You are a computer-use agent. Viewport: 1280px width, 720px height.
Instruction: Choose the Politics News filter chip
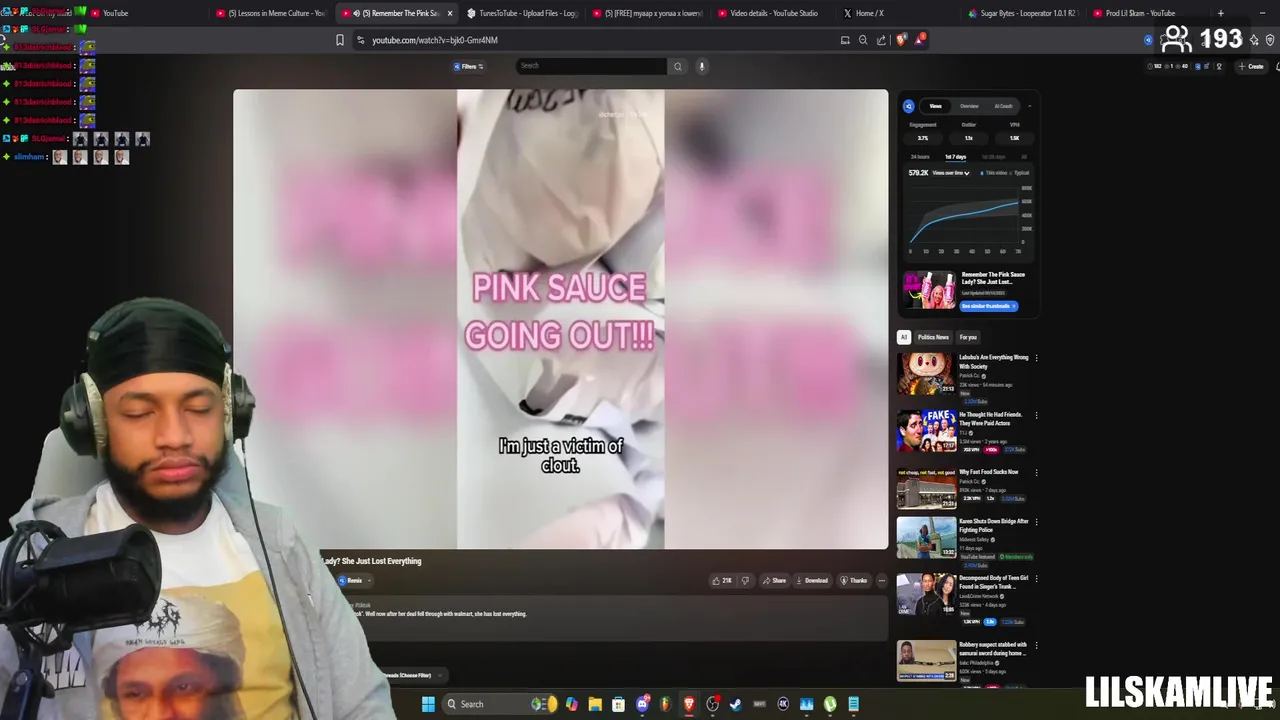point(933,337)
